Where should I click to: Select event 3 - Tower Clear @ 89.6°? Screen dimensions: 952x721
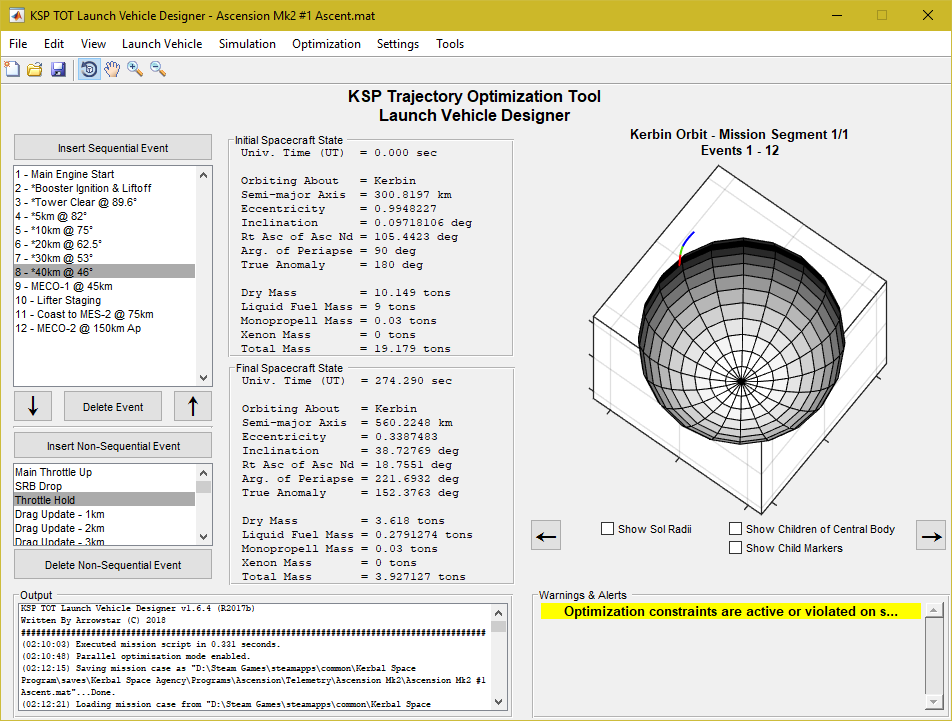click(x=104, y=202)
